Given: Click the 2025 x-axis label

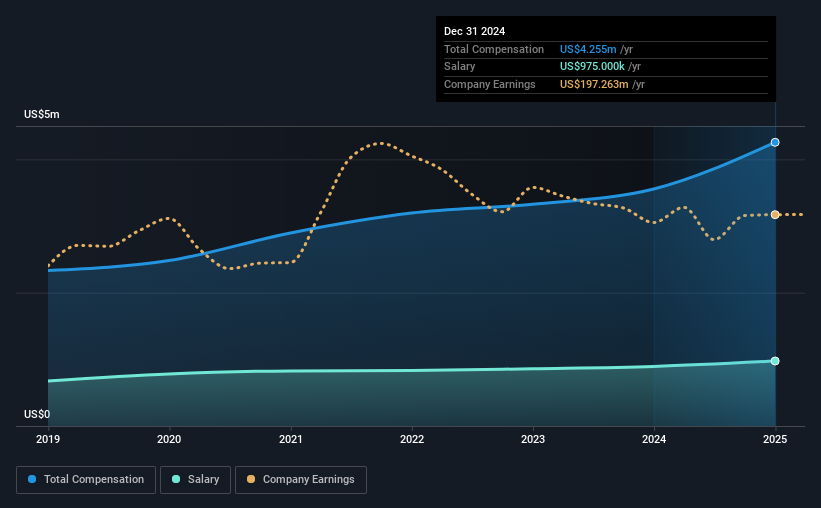Looking at the screenshot, I should click(x=775, y=439).
